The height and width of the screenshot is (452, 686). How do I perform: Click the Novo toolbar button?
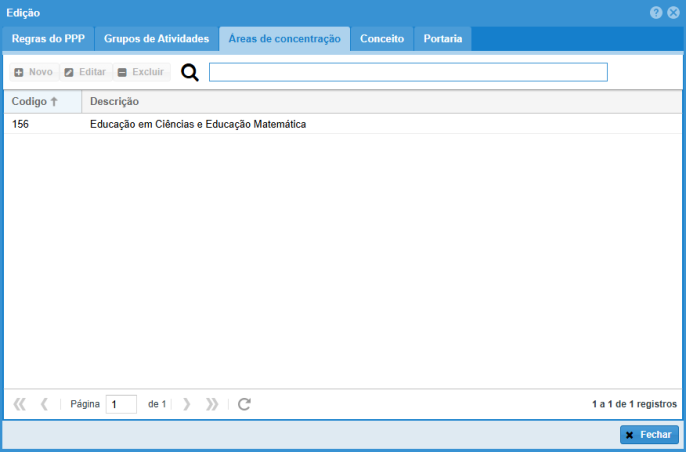click(x=33, y=73)
